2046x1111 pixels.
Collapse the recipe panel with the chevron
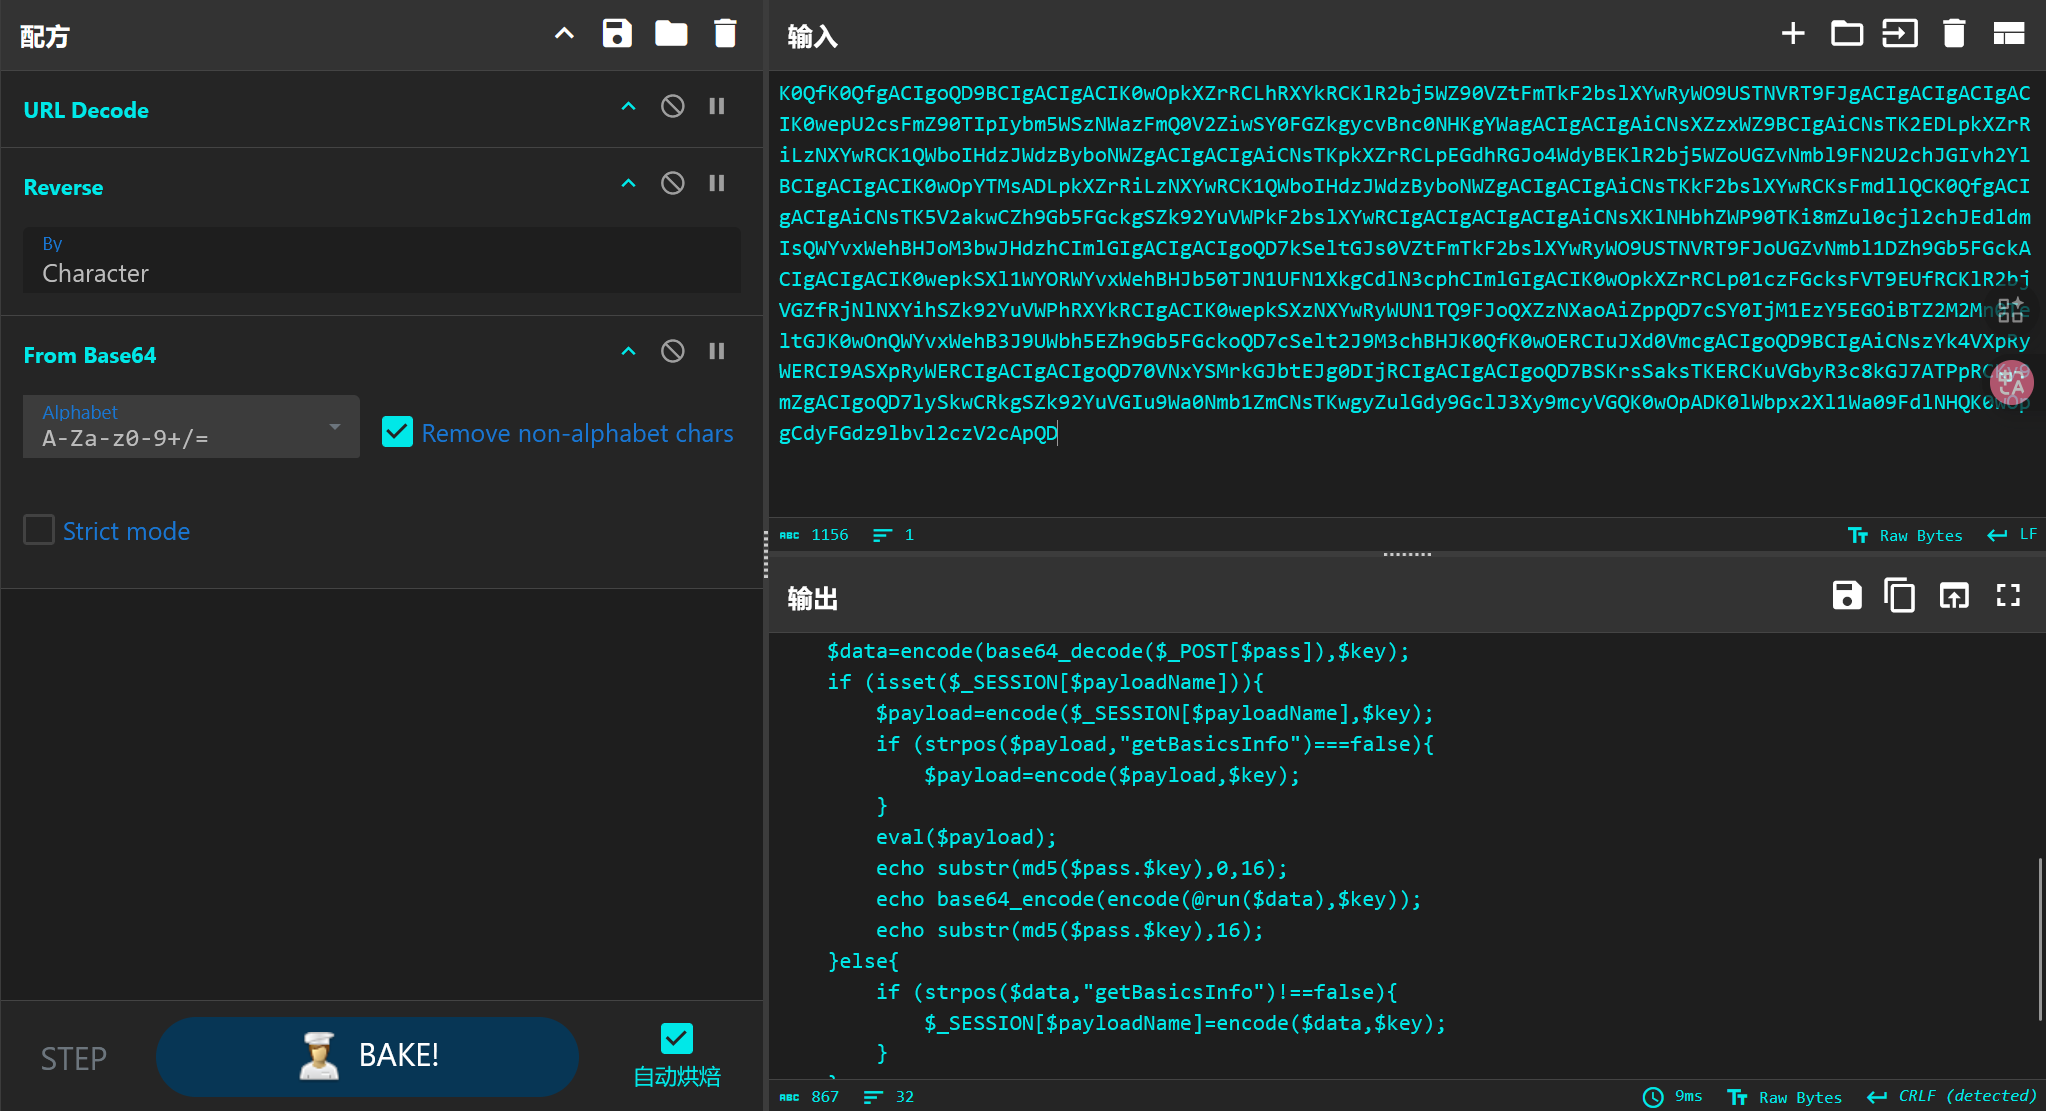564,34
